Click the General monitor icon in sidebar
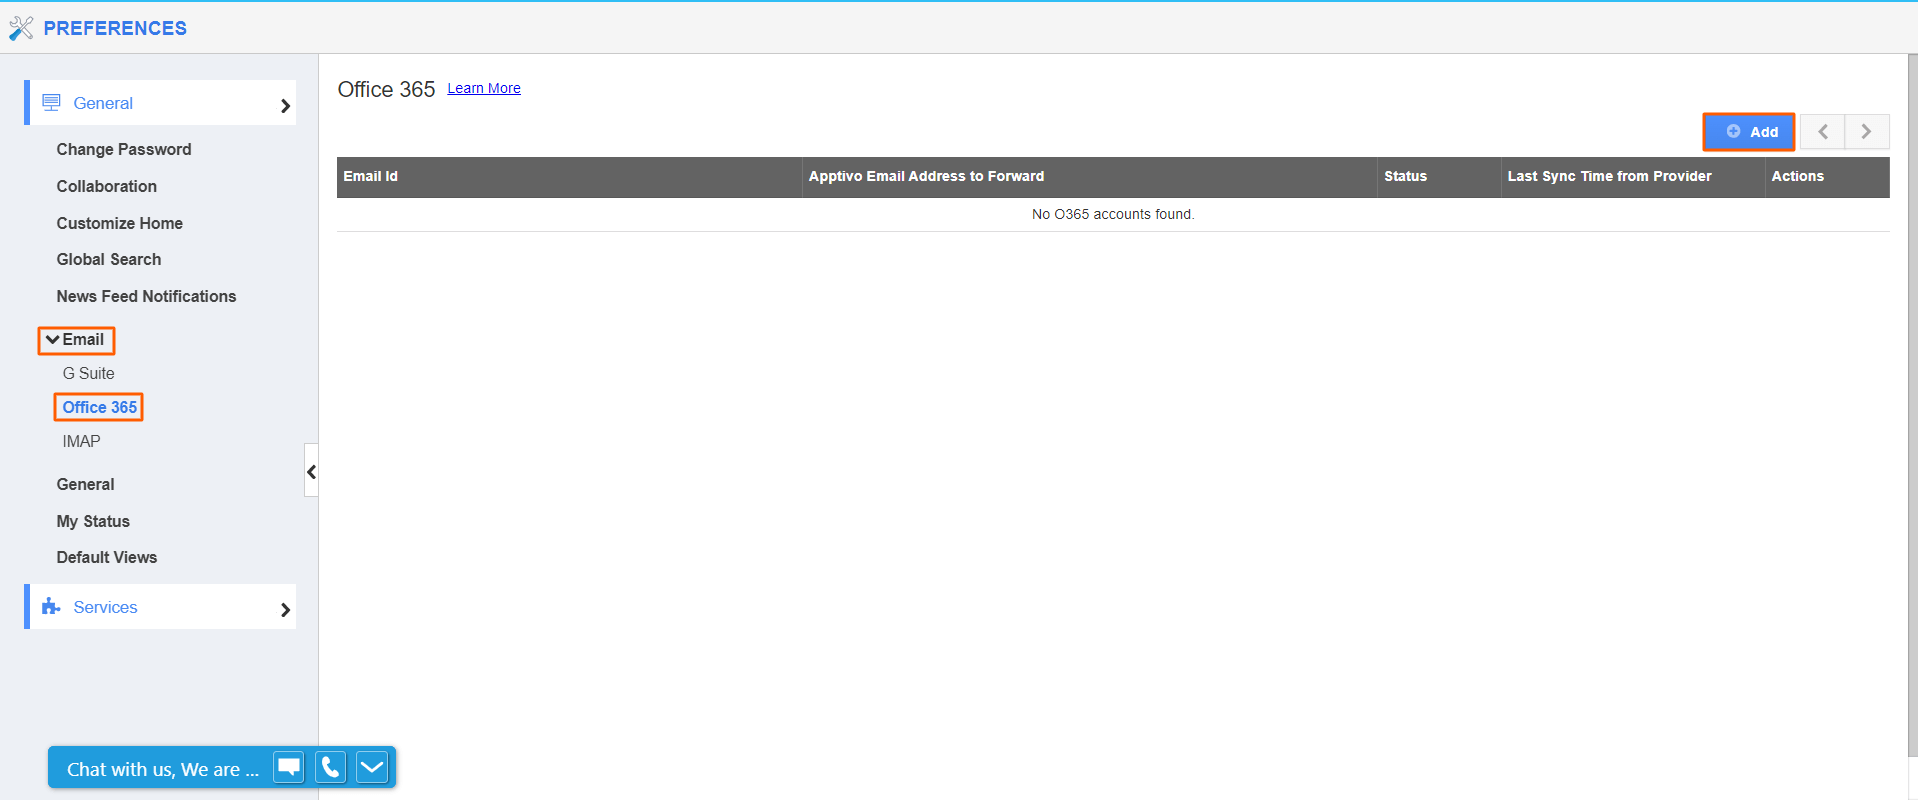The height and width of the screenshot is (800, 1918). click(51, 103)
